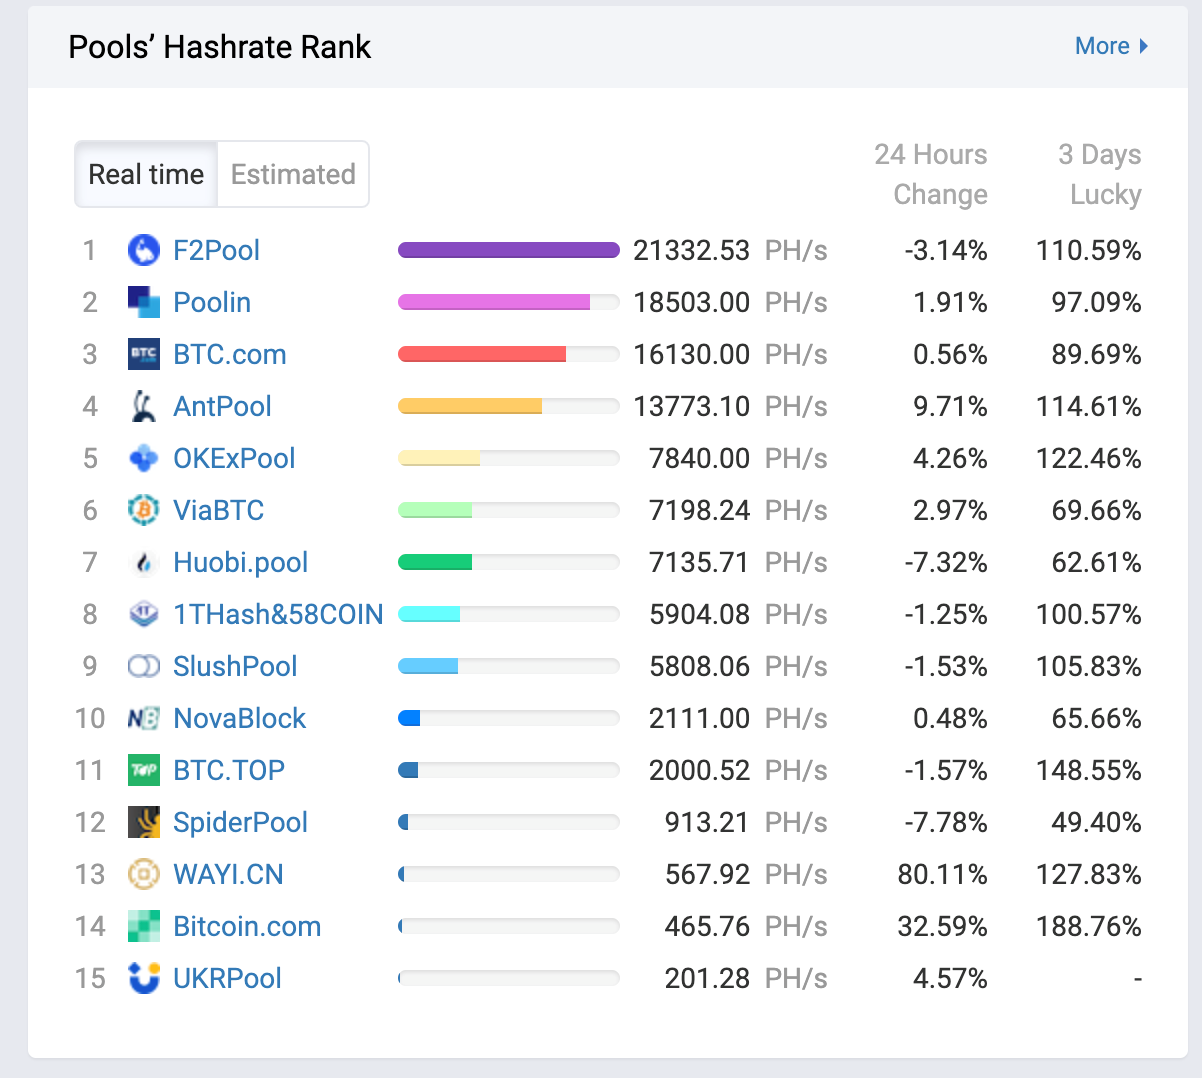Click the F2Pool logo icon
The width and height of the screenshot is (1202, 1078).
[144, 250]
